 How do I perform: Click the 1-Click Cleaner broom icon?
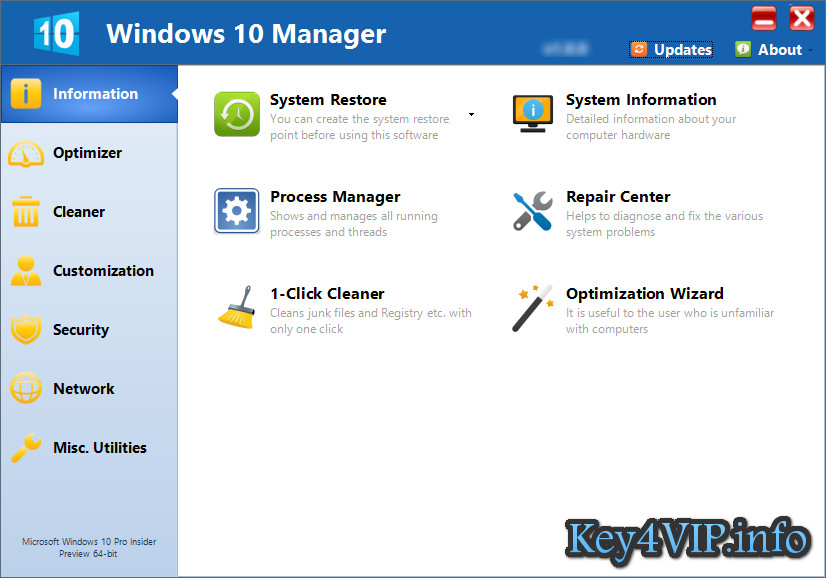click(237, 307)
